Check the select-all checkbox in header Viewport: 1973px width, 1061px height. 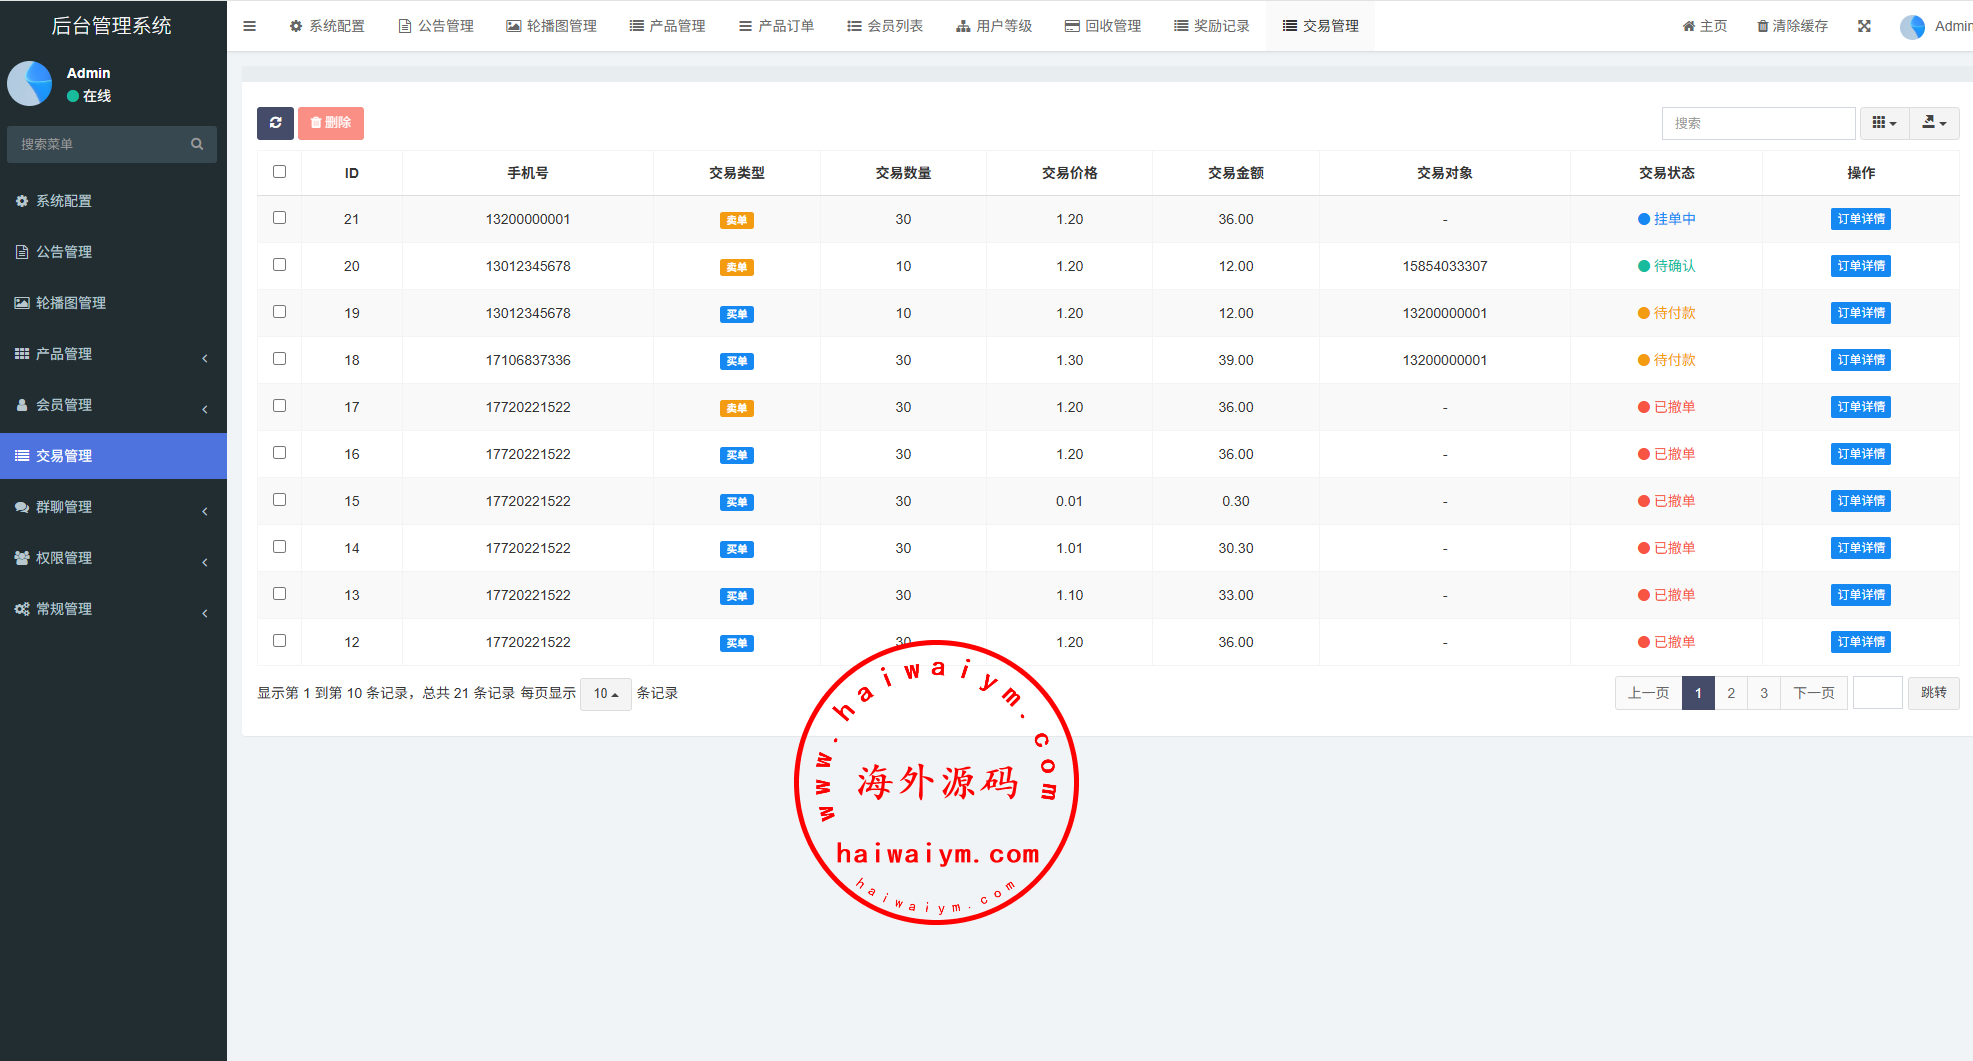(280, 172)
